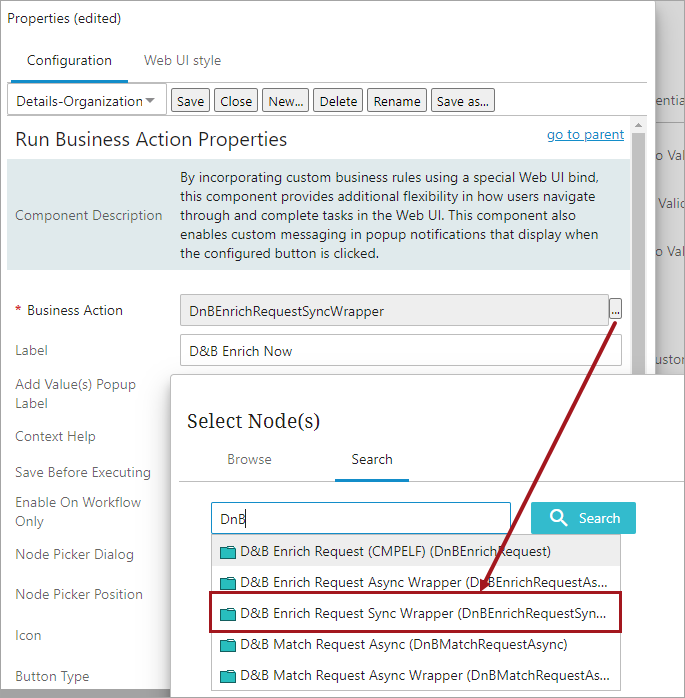Click folder icon of D&B Enrich Request Sync Wrapper
This screenshot has height=698, width=685.
[x=227, y=613]
